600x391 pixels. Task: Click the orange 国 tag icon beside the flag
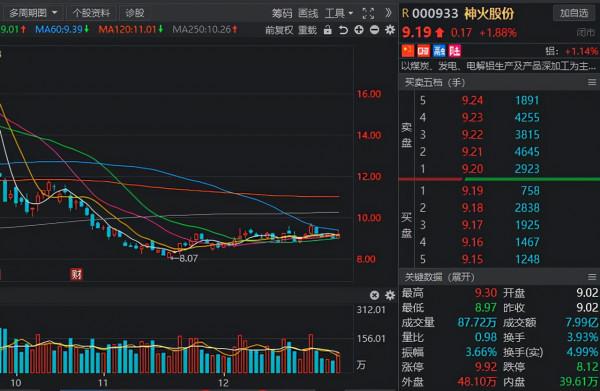tap(424, 51)
